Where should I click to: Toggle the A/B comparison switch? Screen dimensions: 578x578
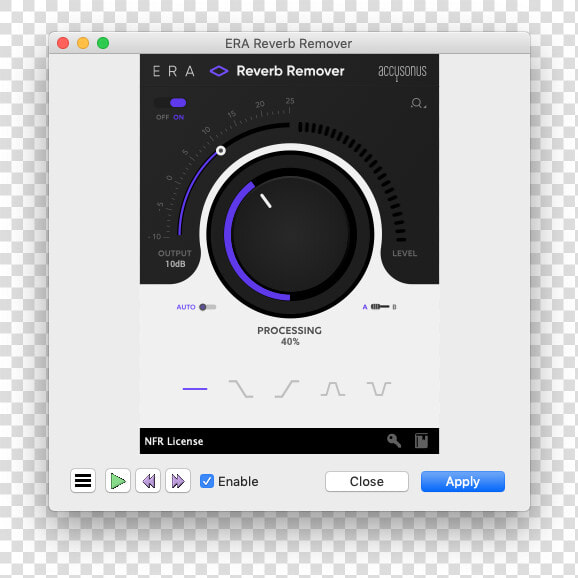click(380, 307)
